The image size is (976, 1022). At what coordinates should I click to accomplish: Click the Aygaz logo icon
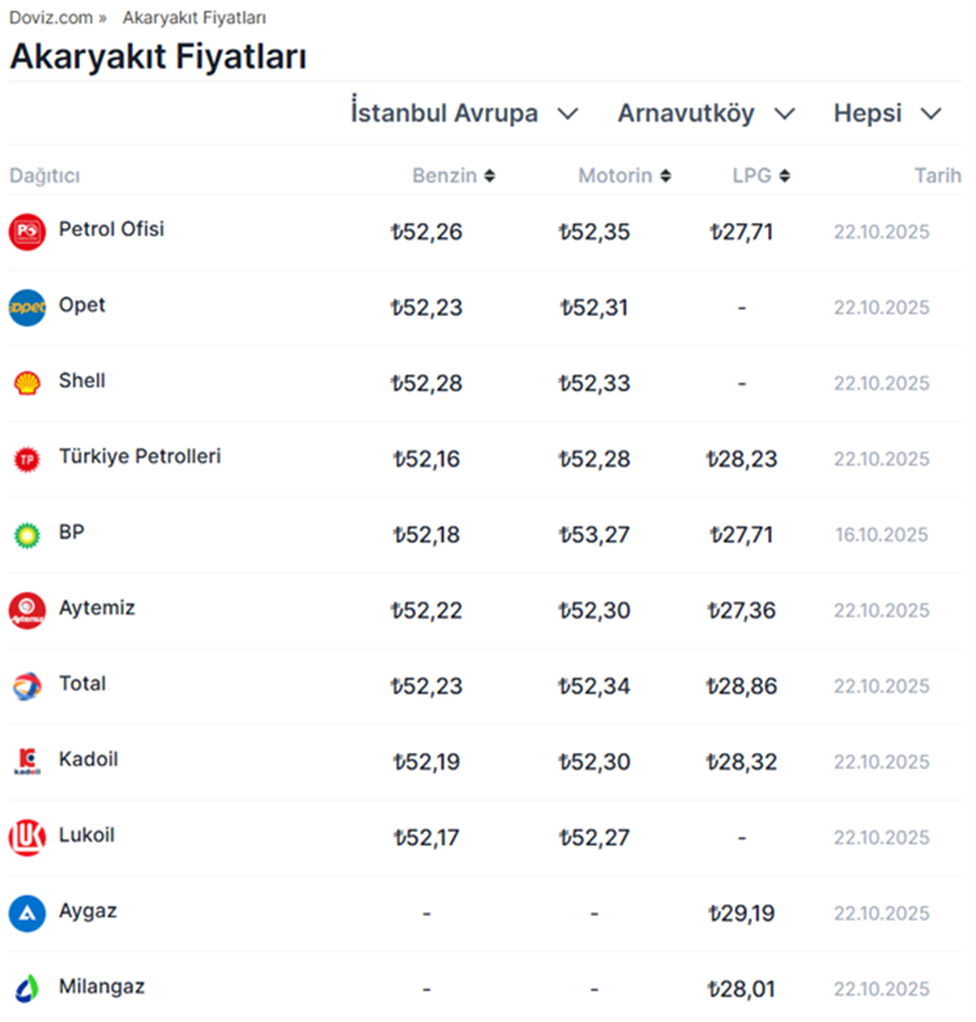pyautogui.click(x=27, y=913)
